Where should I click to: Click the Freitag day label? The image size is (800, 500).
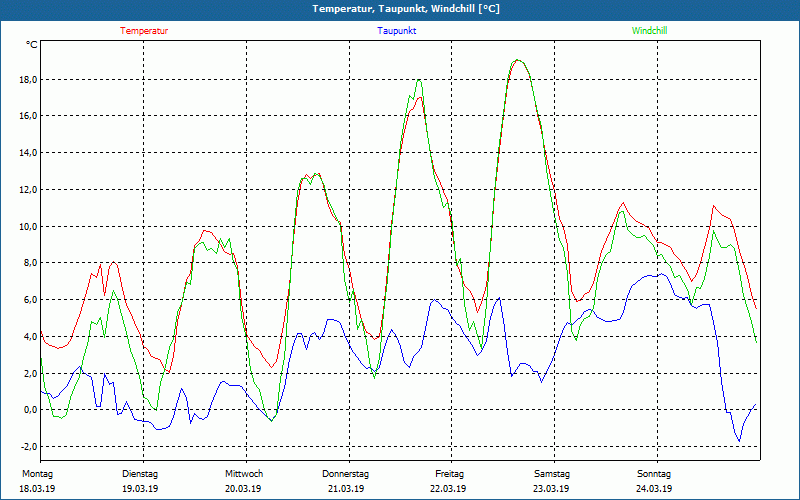pos(449,474)
